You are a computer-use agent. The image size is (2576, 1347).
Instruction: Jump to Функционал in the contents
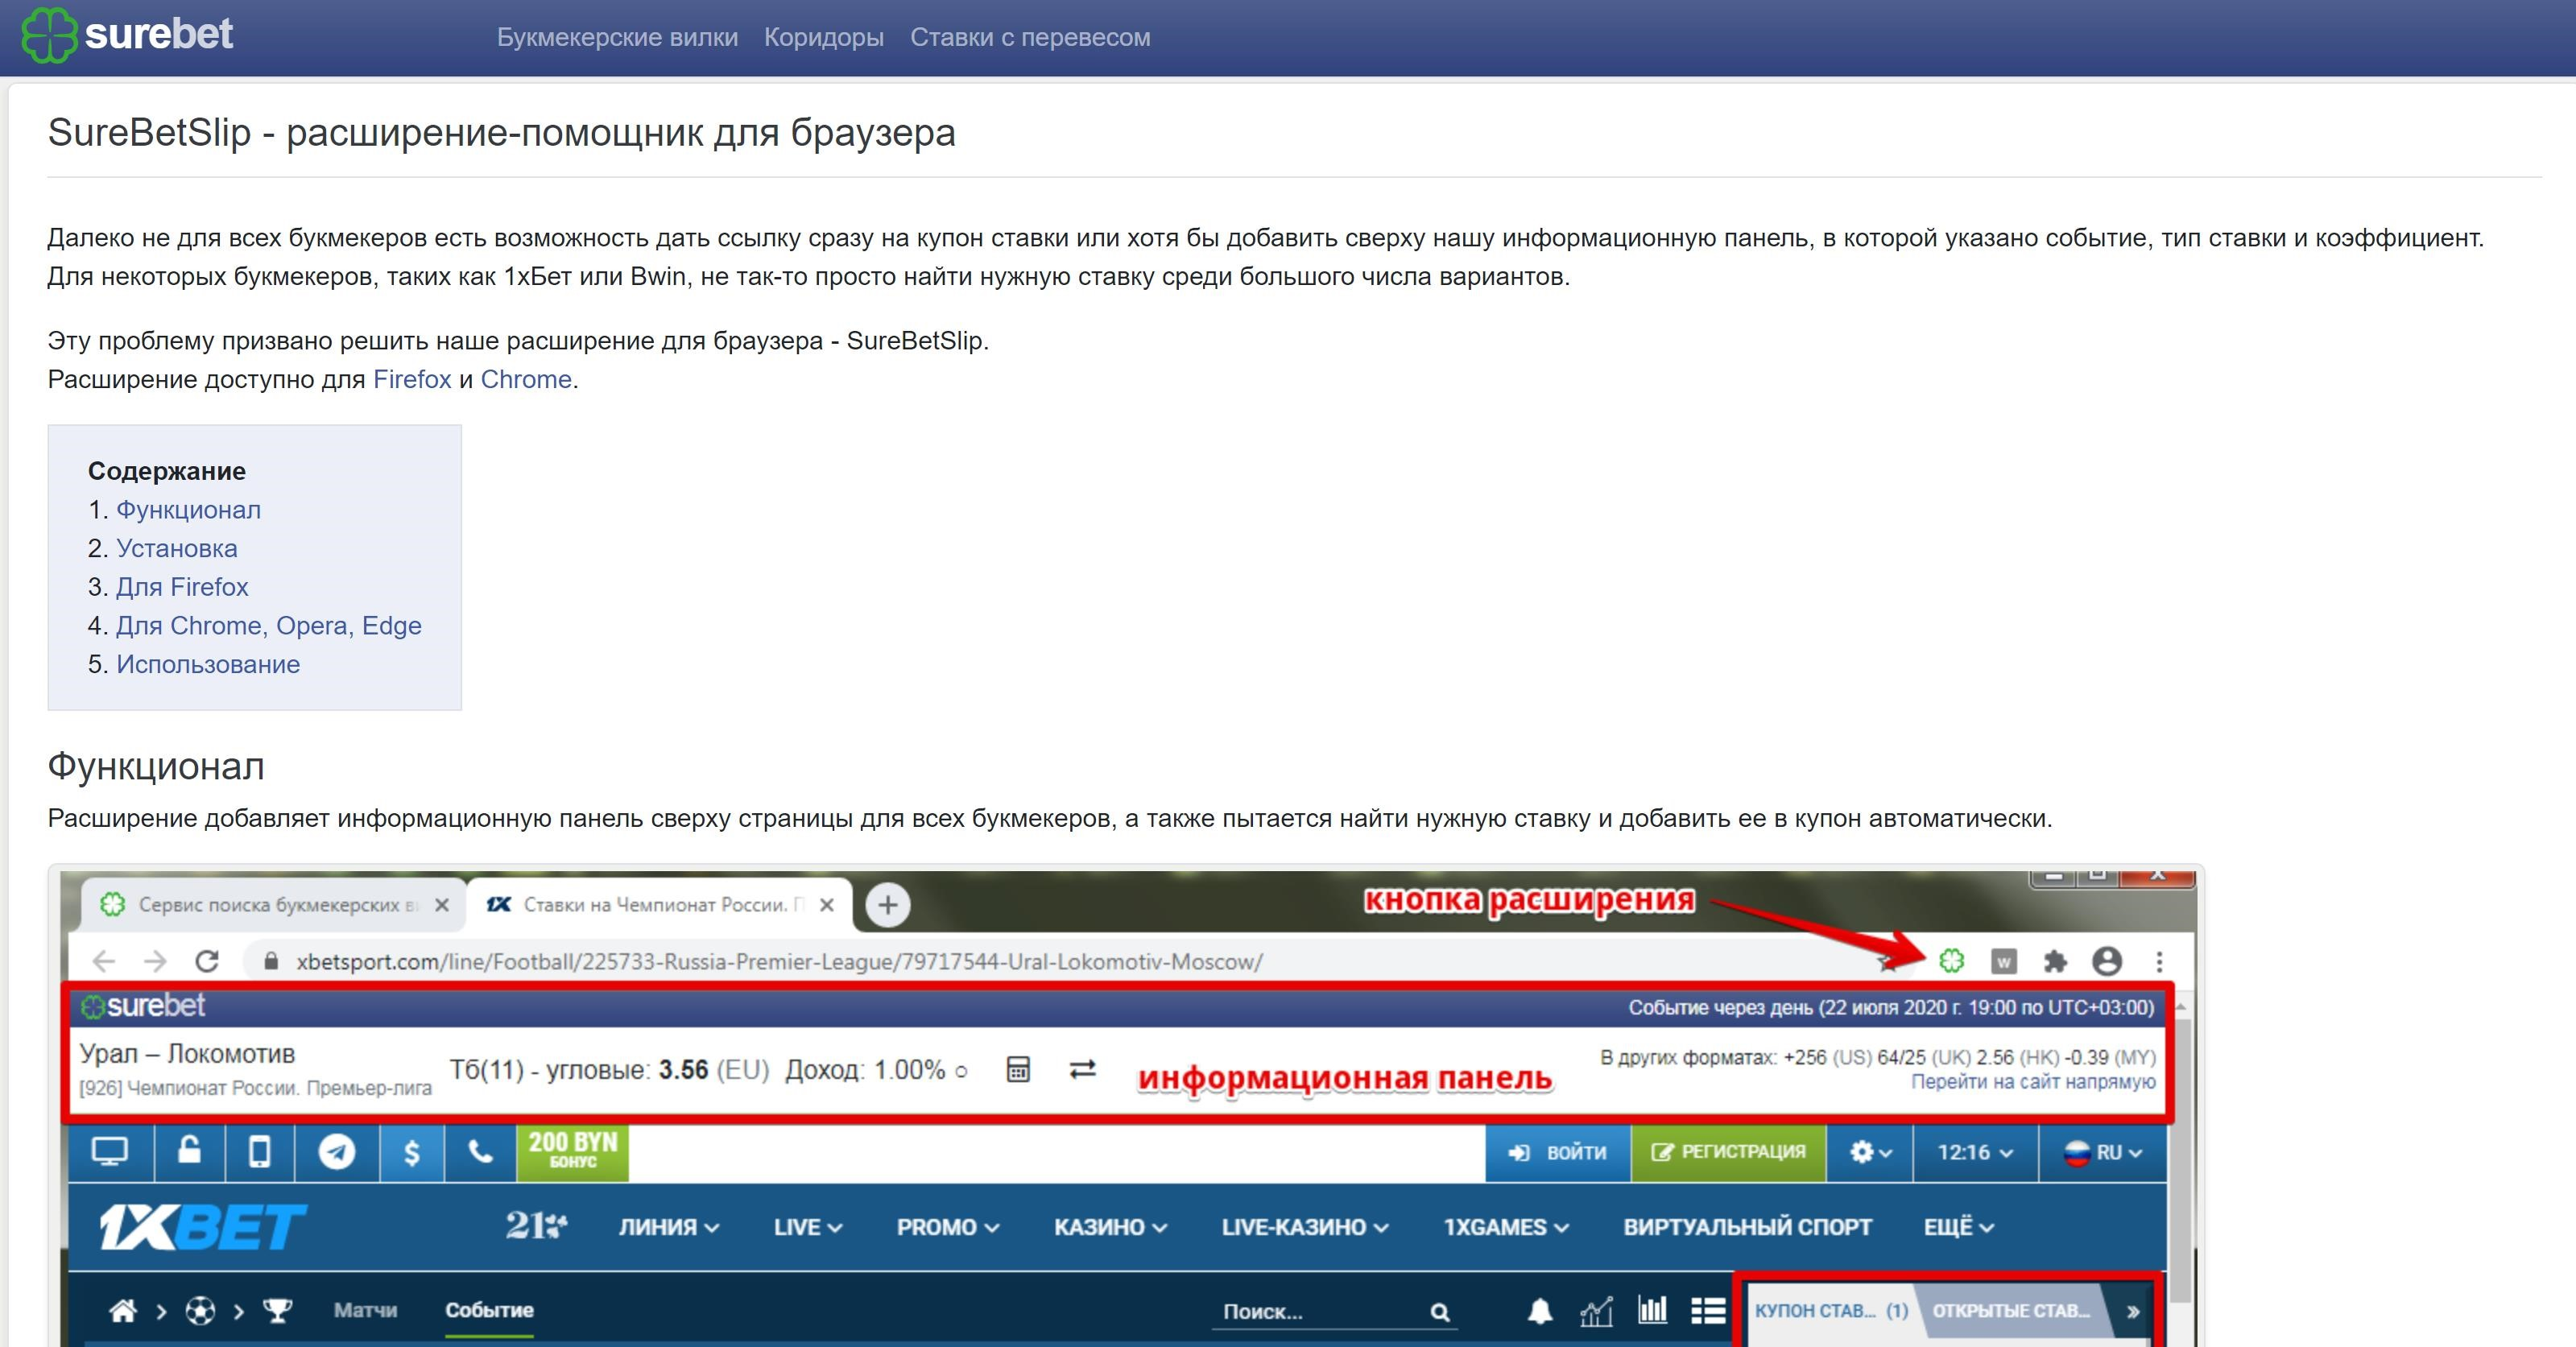pyautogui.click(x=188, y=510)
